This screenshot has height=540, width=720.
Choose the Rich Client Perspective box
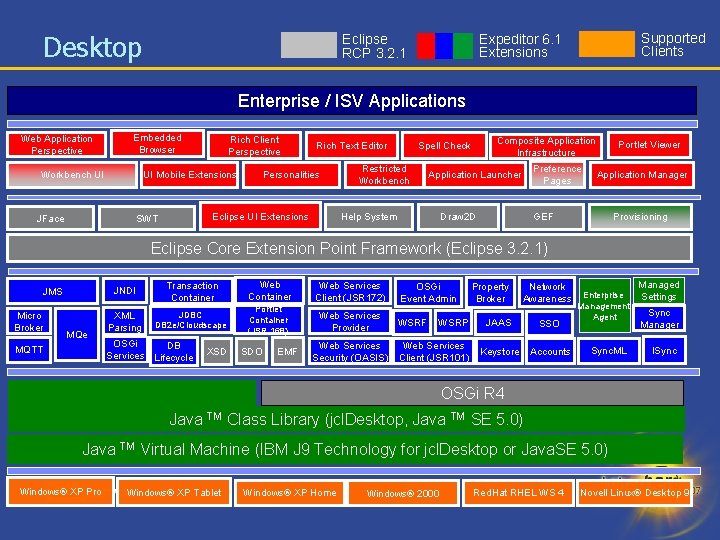(254, 145)
